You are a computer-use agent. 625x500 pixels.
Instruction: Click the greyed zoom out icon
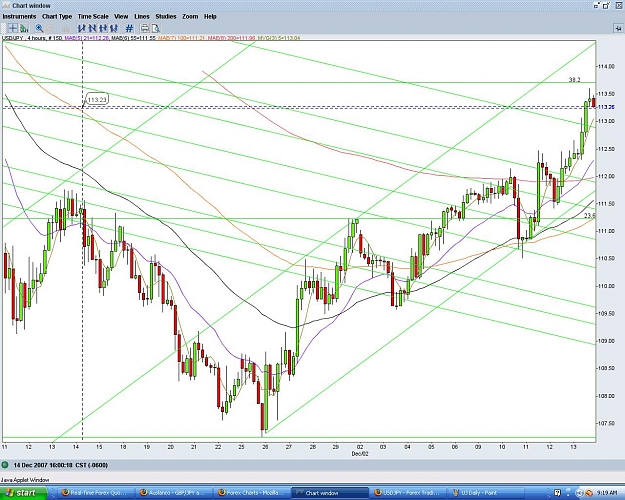(50, 28)
